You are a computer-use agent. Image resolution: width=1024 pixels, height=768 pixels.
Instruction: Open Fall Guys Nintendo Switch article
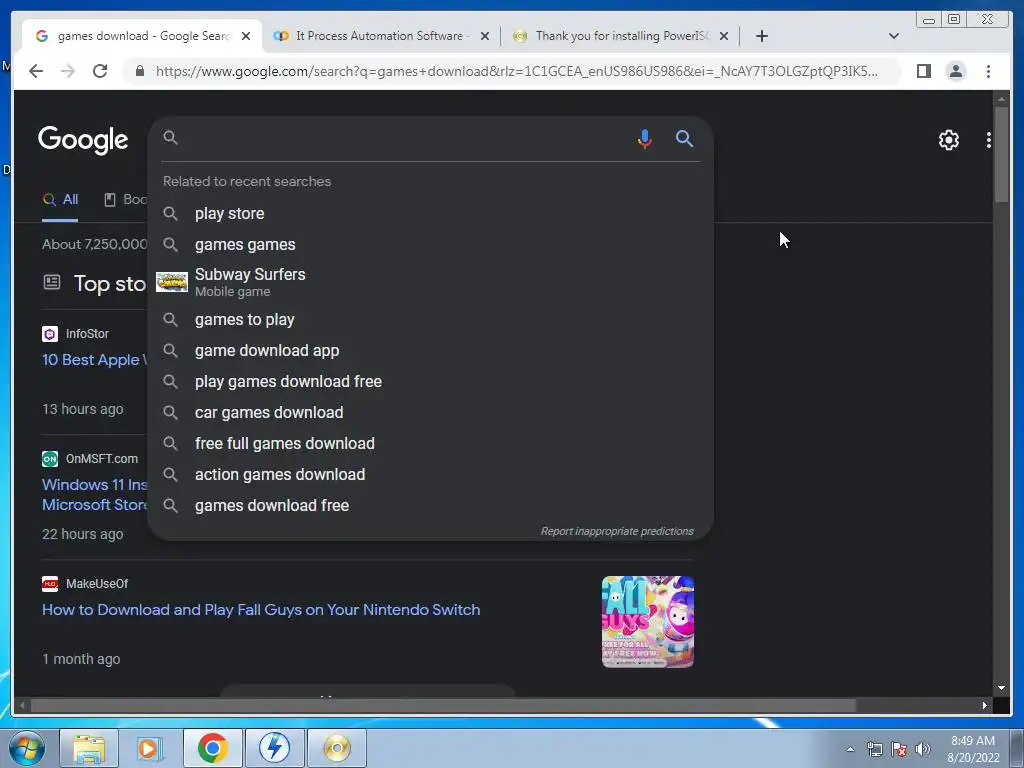click(x=261, y=610)
